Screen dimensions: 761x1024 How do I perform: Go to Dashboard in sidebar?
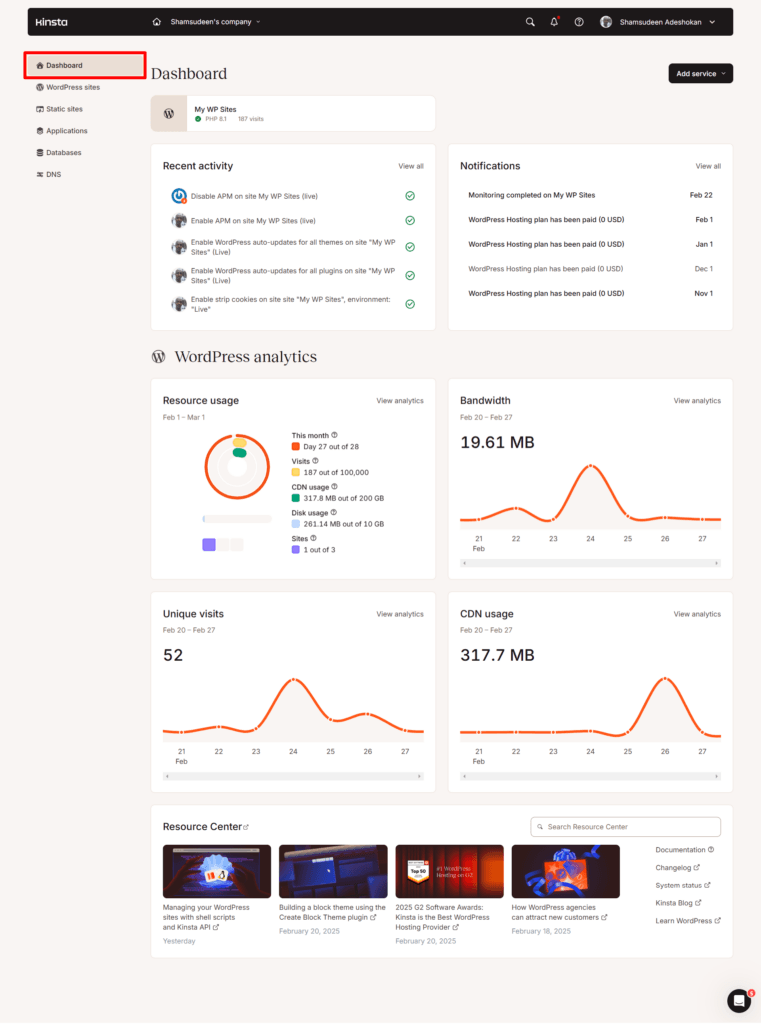[x=85, y=65]
